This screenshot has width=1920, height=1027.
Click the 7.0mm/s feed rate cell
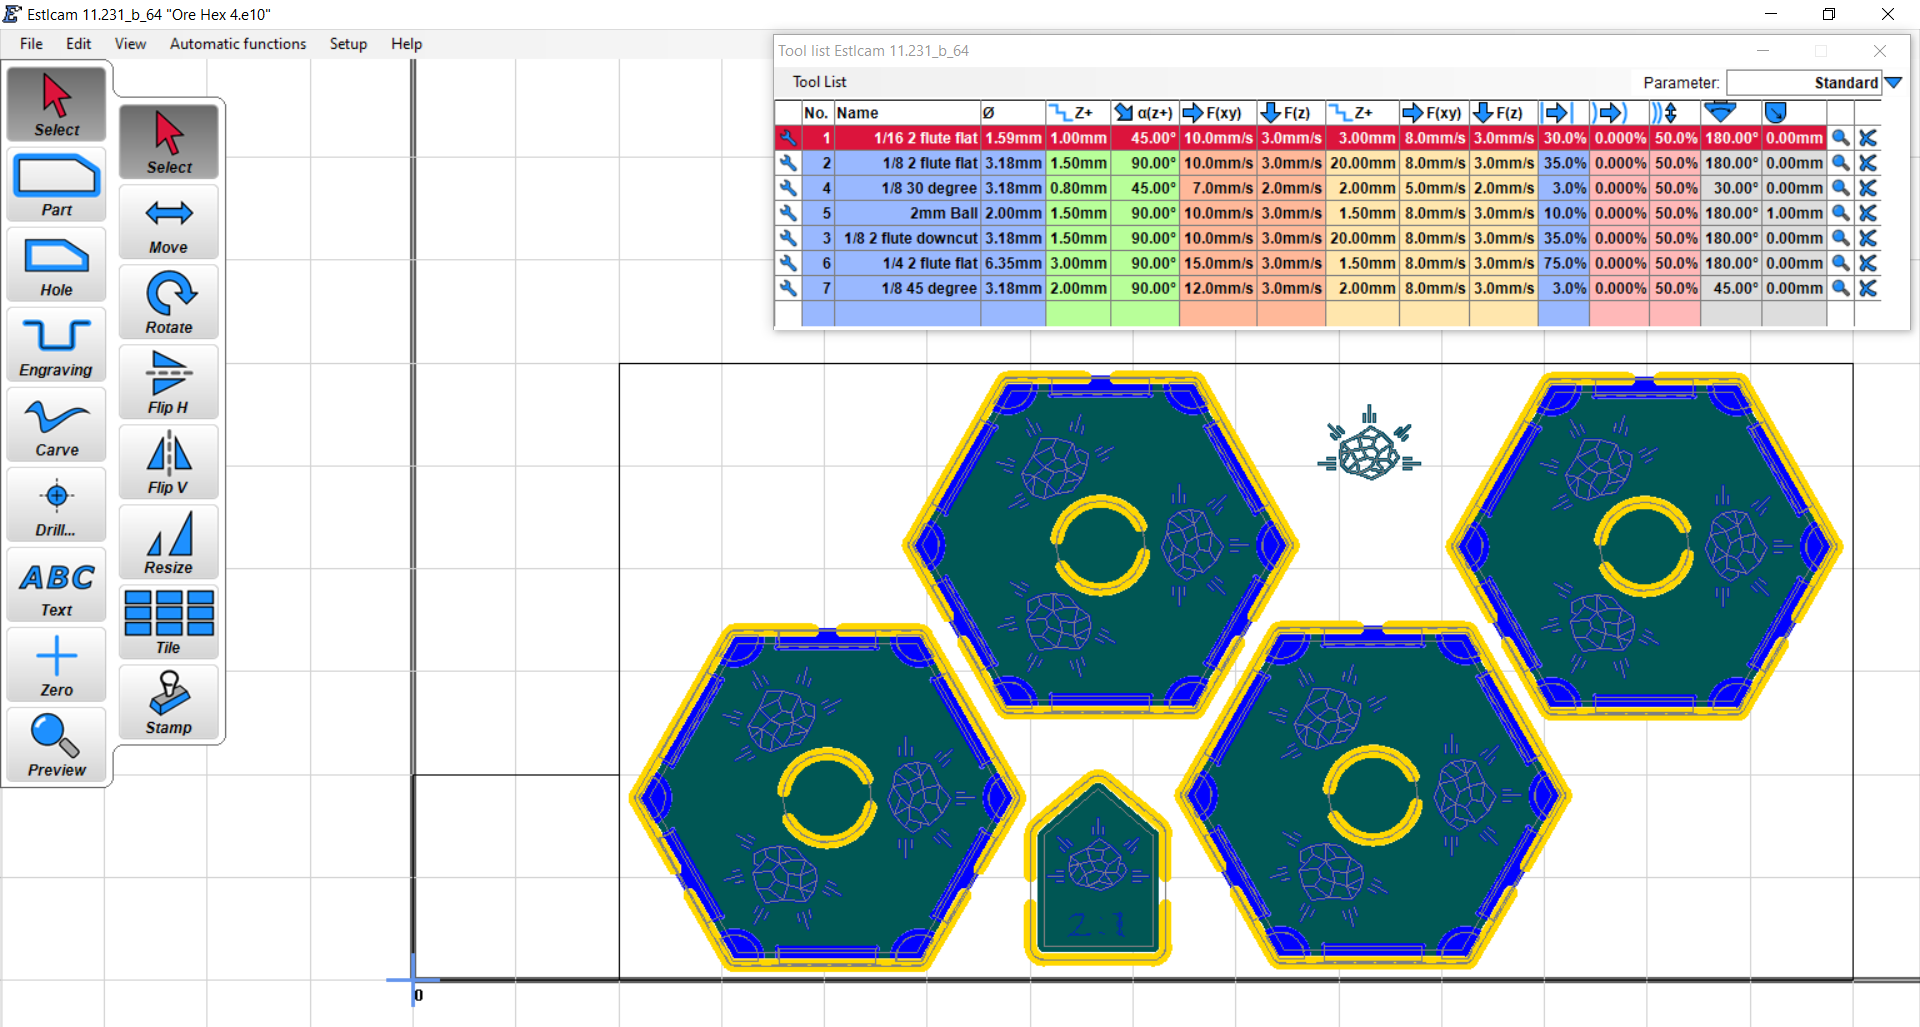coord(1218,188)
